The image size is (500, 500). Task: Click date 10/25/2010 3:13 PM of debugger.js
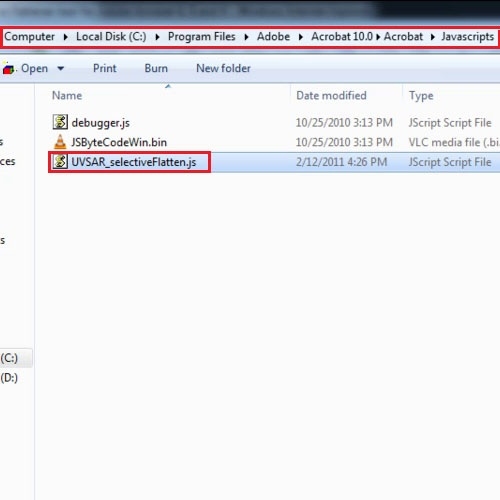click(344, 123)
